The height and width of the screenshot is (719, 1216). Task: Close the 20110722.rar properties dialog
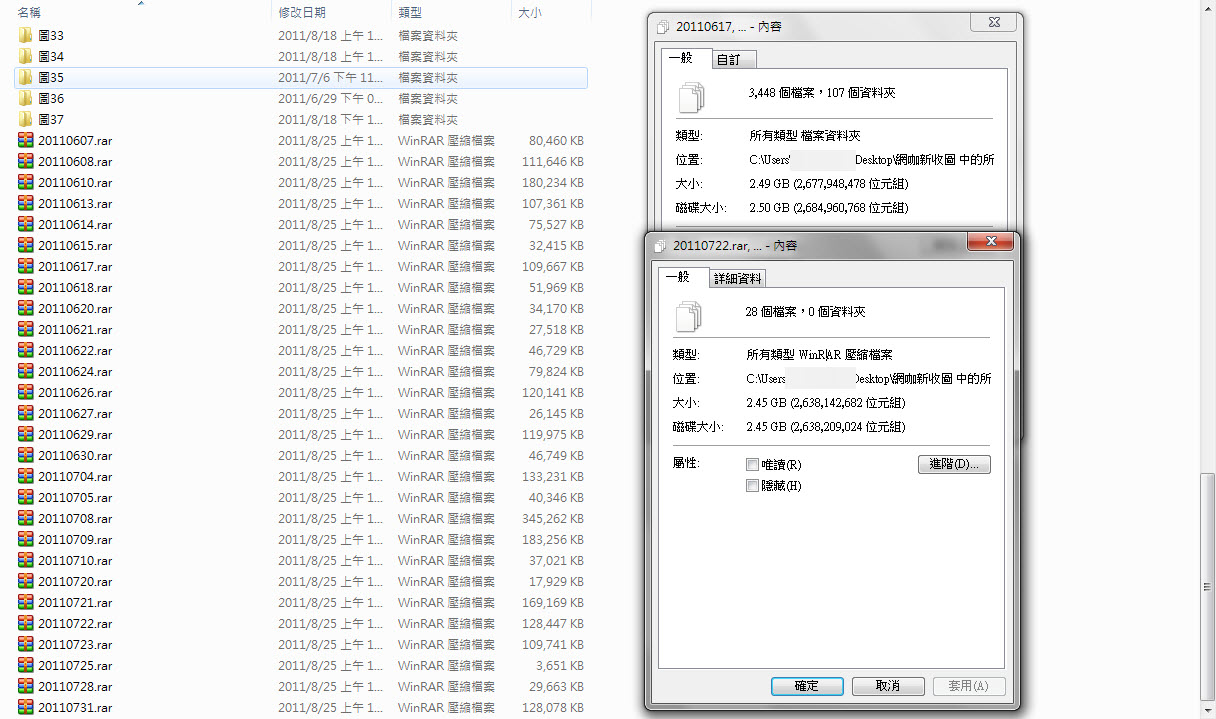(991, 242)
